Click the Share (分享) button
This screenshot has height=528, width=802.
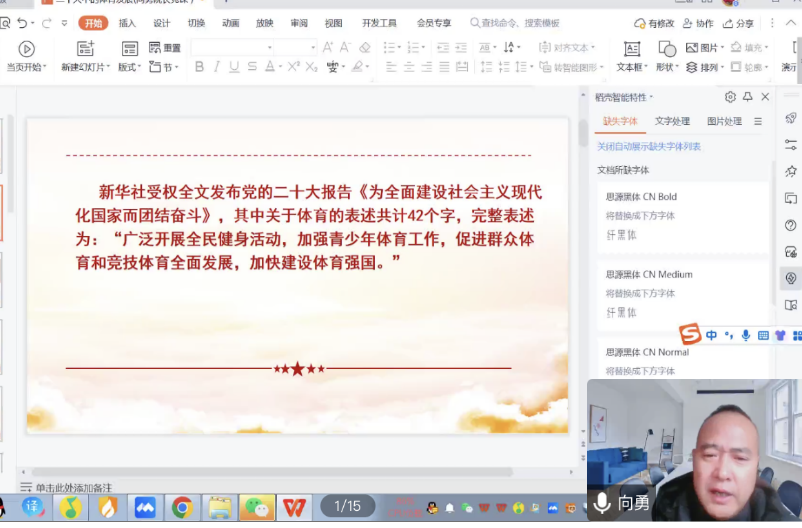tap(738, 23)
